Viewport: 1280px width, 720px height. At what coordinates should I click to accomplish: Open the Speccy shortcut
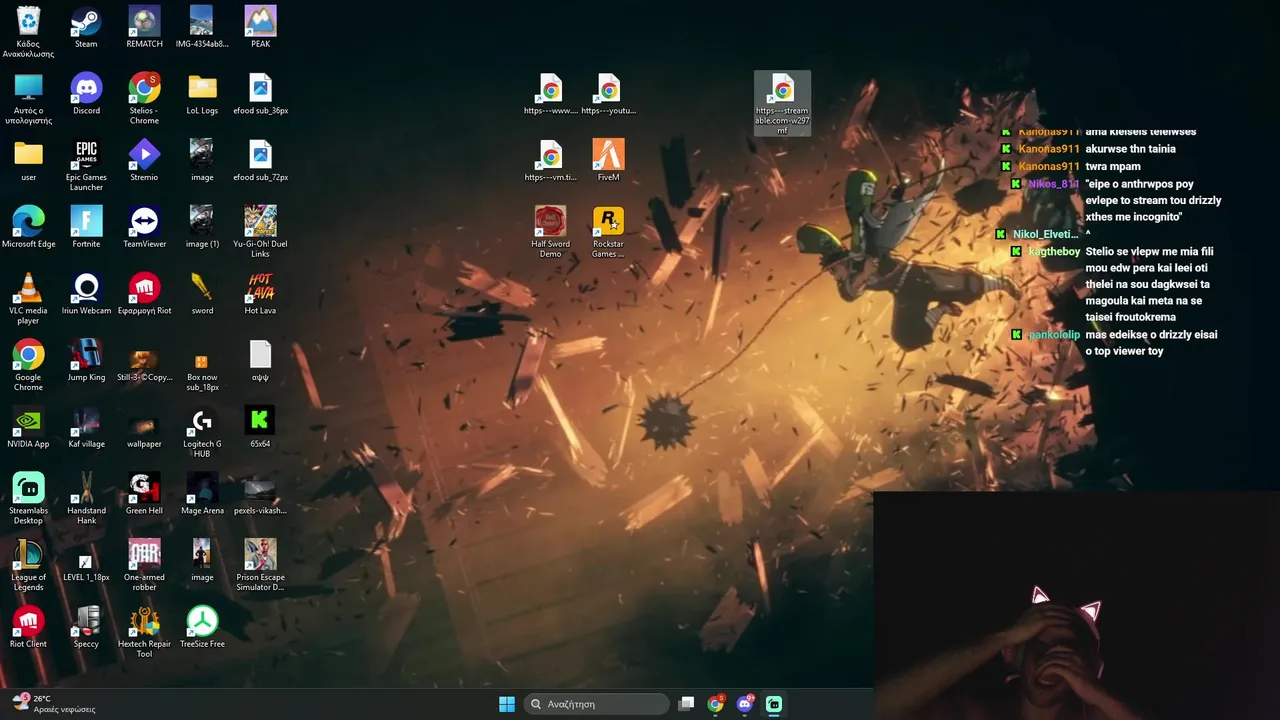click(x=86, y=627)
